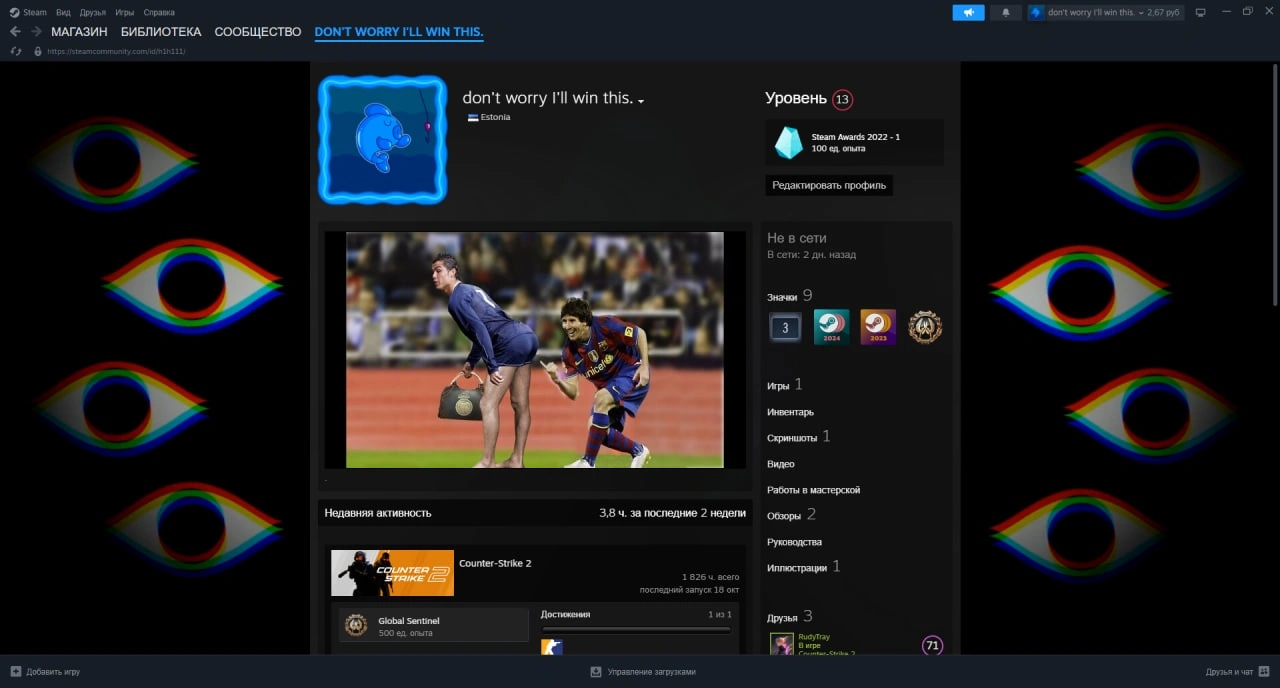Switch to Big Picture mode monitor icon
The height and width of the screenshot is (688, 1280).
pyautogui.click(x=1201, y=12)
